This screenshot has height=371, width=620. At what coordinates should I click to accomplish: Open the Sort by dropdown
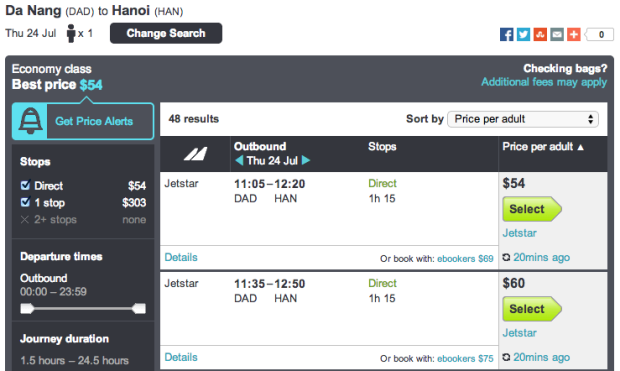click(523, 119)
